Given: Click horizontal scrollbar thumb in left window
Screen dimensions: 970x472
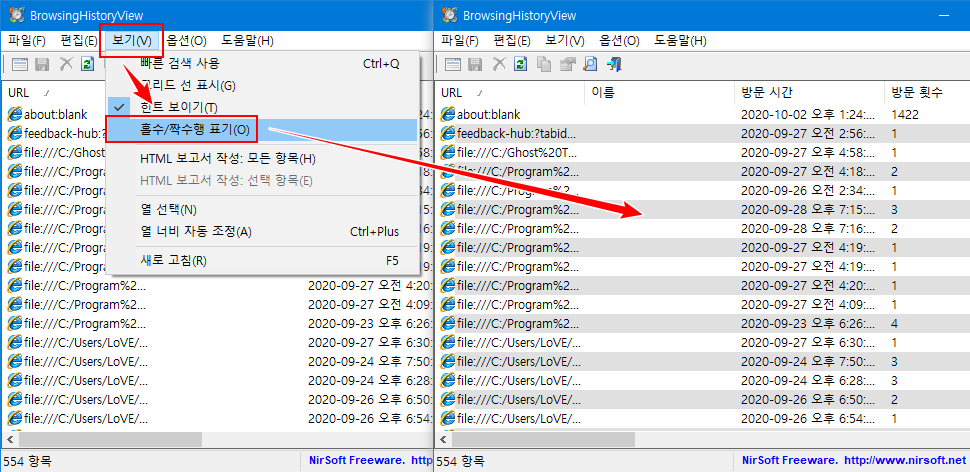Looking at the screenshot, I should pos(110,440).
